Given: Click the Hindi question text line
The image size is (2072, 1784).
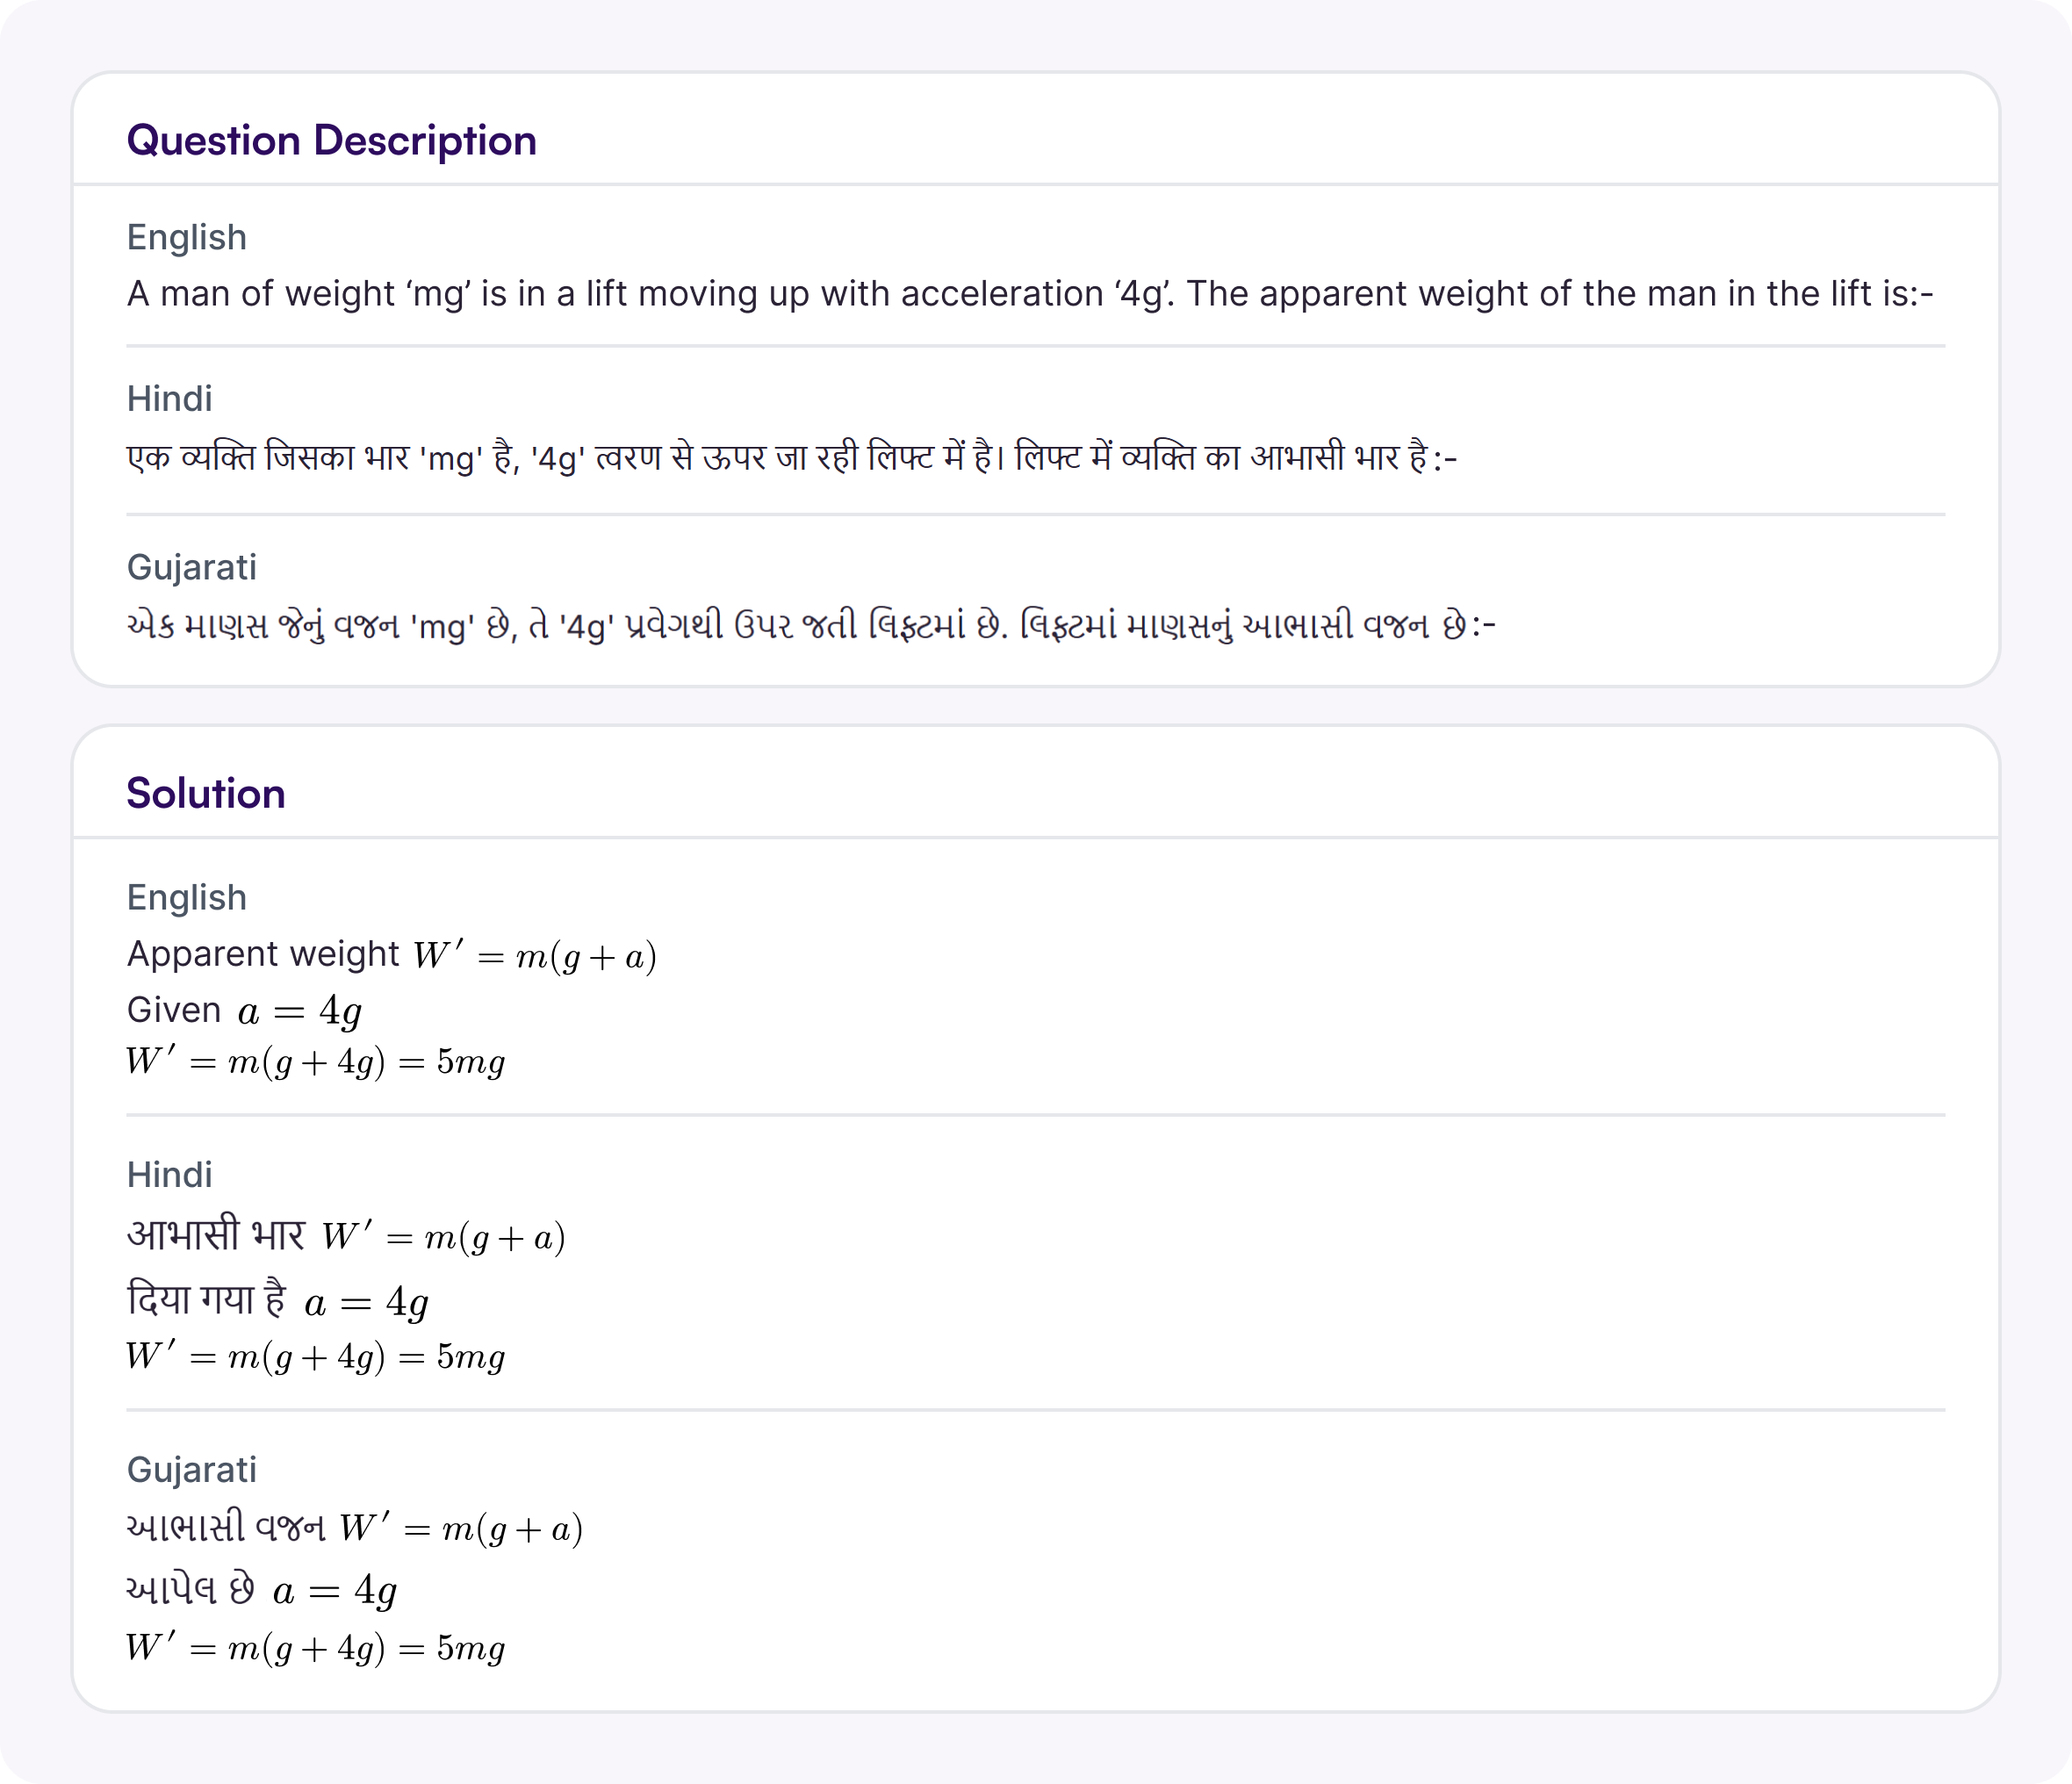Looking at the screenshot, I should coord(792,458).
